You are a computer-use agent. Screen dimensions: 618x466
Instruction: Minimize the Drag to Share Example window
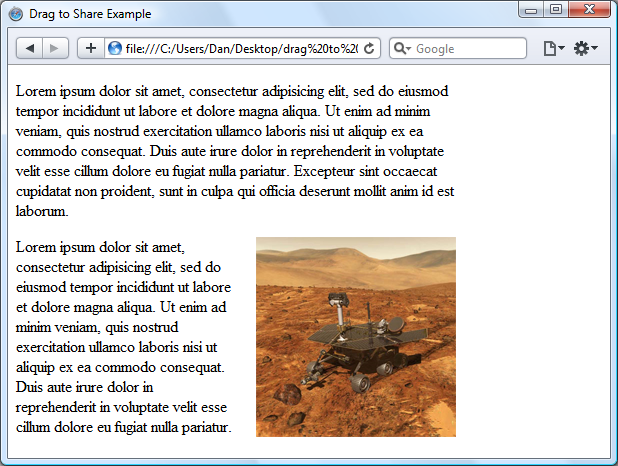[531, 9]
